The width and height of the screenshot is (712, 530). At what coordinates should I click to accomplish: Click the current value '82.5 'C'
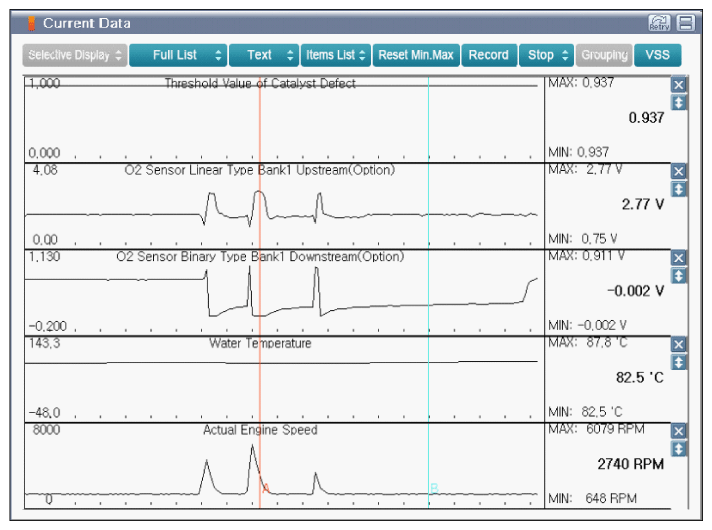coord(639,377)
